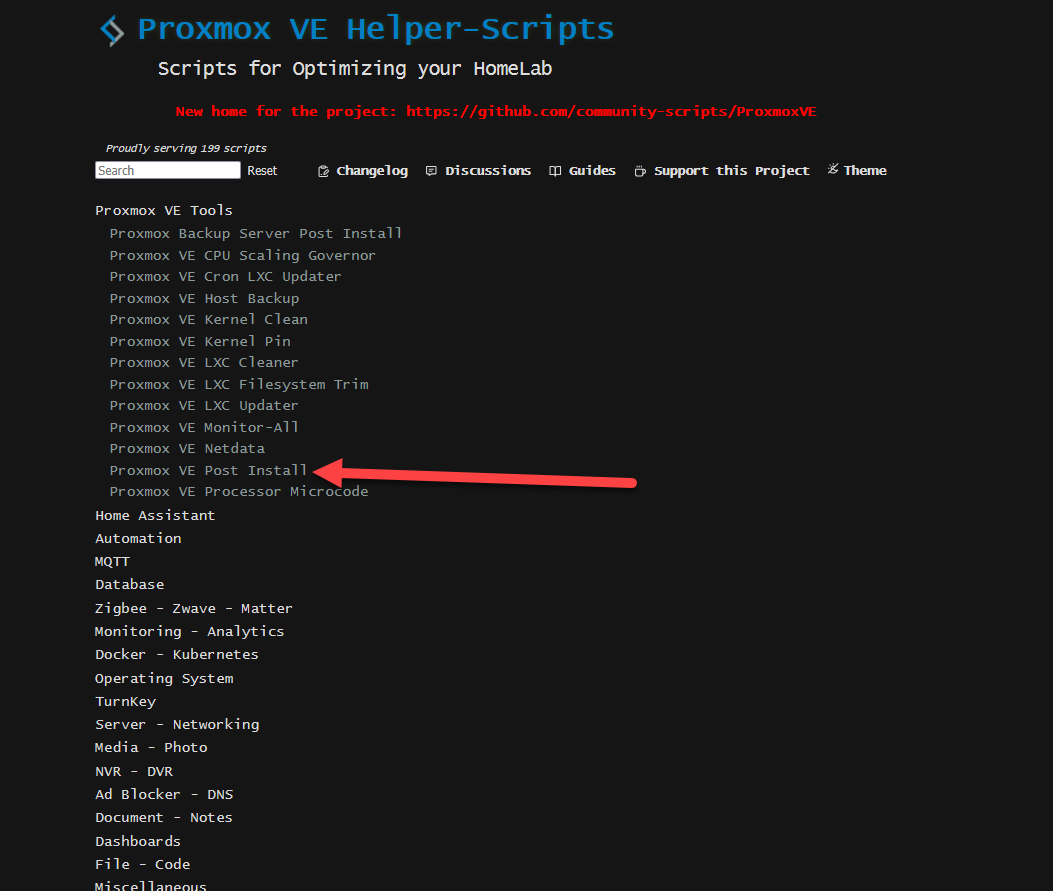Image resolution: width=1053 pixels, height=891 pixels.
Task: Expand the Docker - Kubernetes category
Action: click(x=176, y=654)
